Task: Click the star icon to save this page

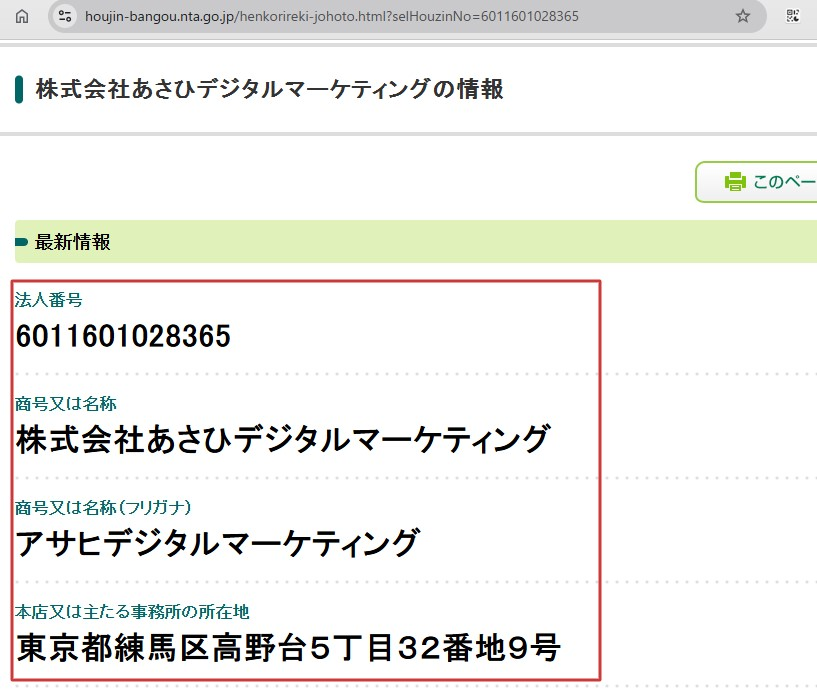Action: (x=741, y=17)
